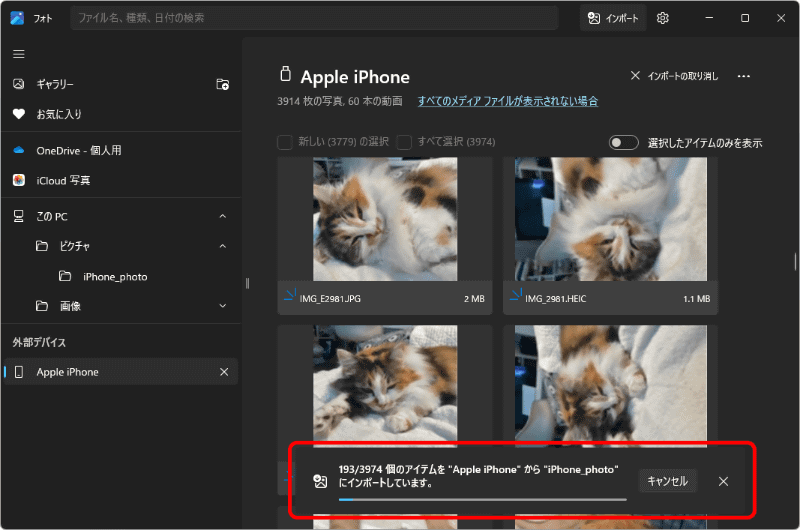The width and height of the screenshot is (800, 530).
Task: Click the add folder icon beside Gallery
Action: [x=222, y=84]
